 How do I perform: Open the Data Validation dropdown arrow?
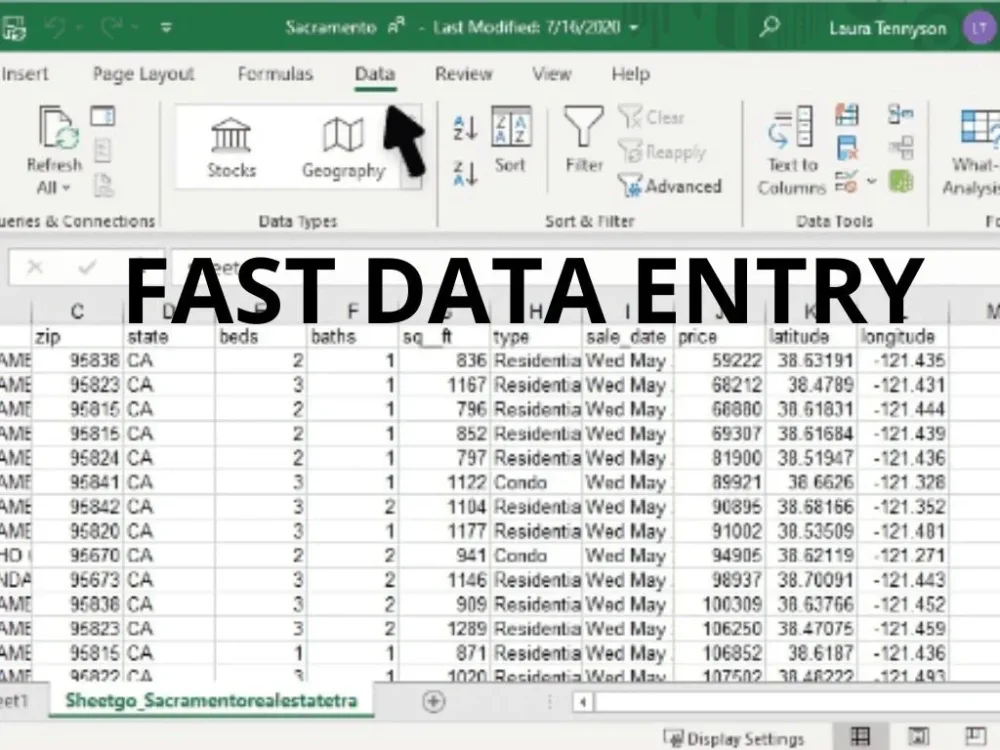pos(872,182)
